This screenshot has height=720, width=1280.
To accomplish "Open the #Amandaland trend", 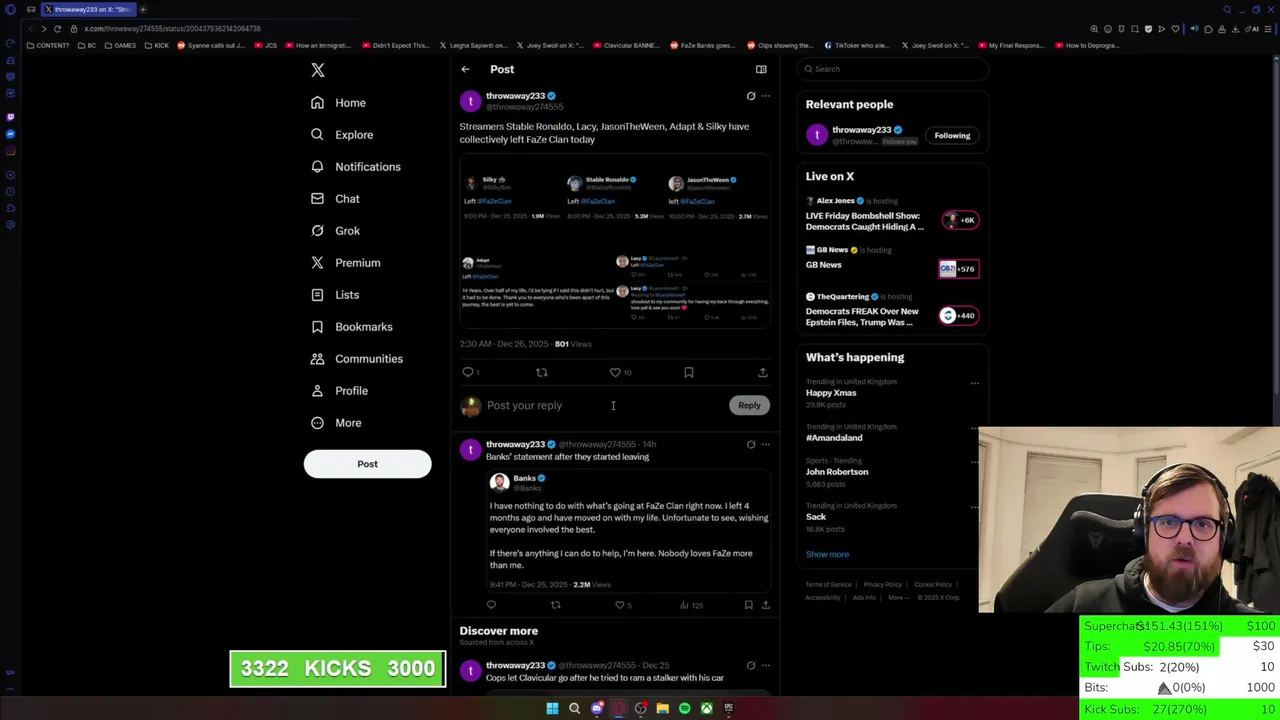I will 834,438.
